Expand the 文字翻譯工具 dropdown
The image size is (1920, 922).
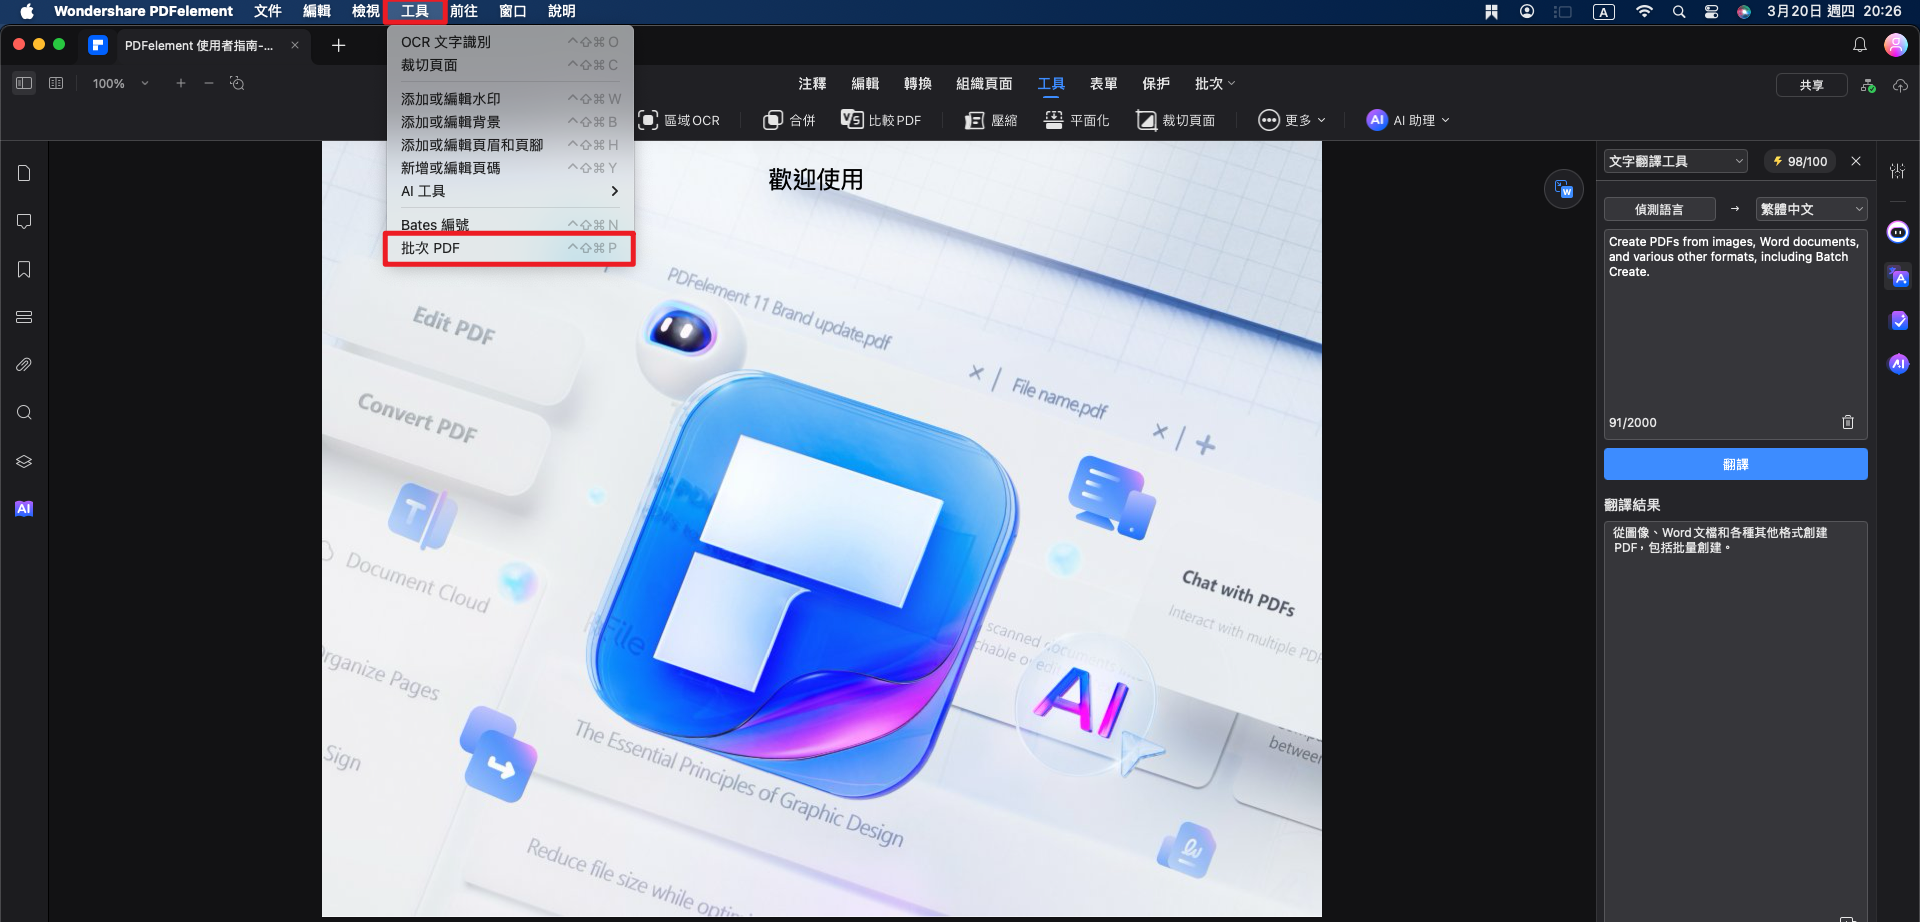(1675, 161)
